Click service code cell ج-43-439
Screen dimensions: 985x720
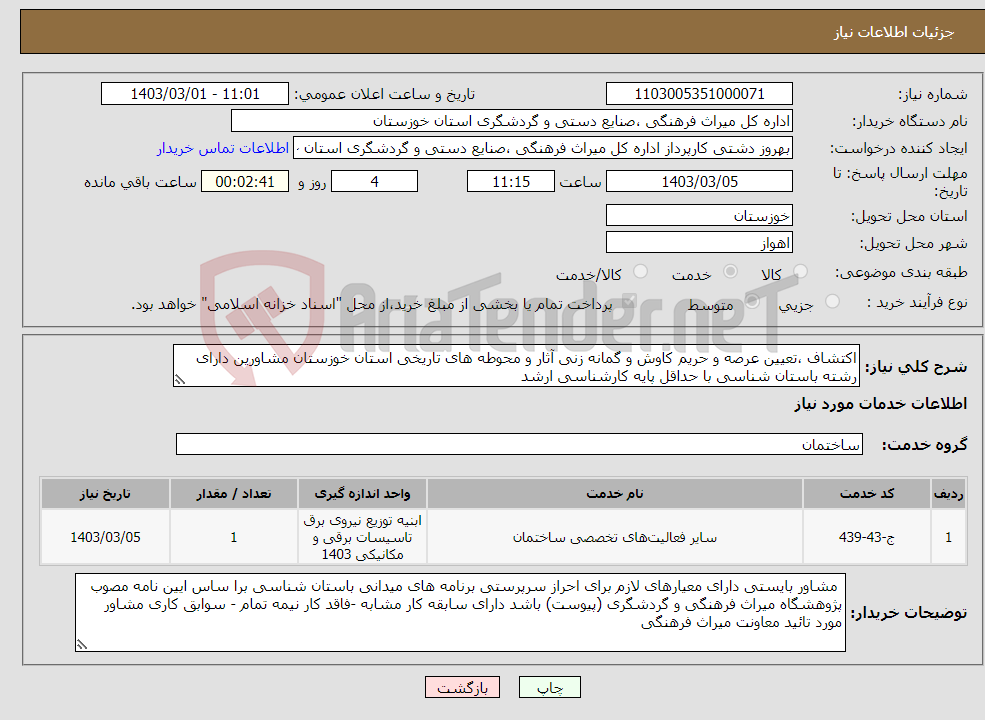867,537
